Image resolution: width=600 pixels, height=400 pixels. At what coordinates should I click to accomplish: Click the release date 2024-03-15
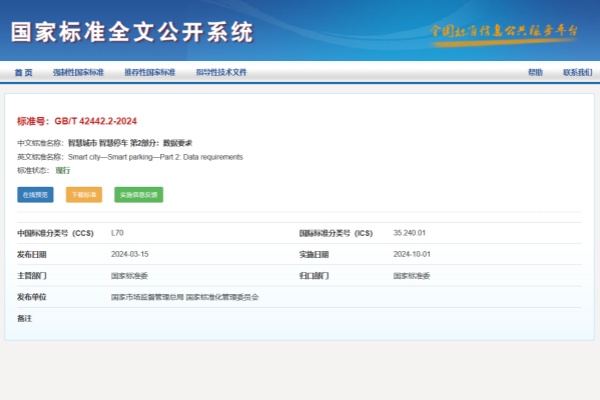pyautogui.click(x=130, y=254)
